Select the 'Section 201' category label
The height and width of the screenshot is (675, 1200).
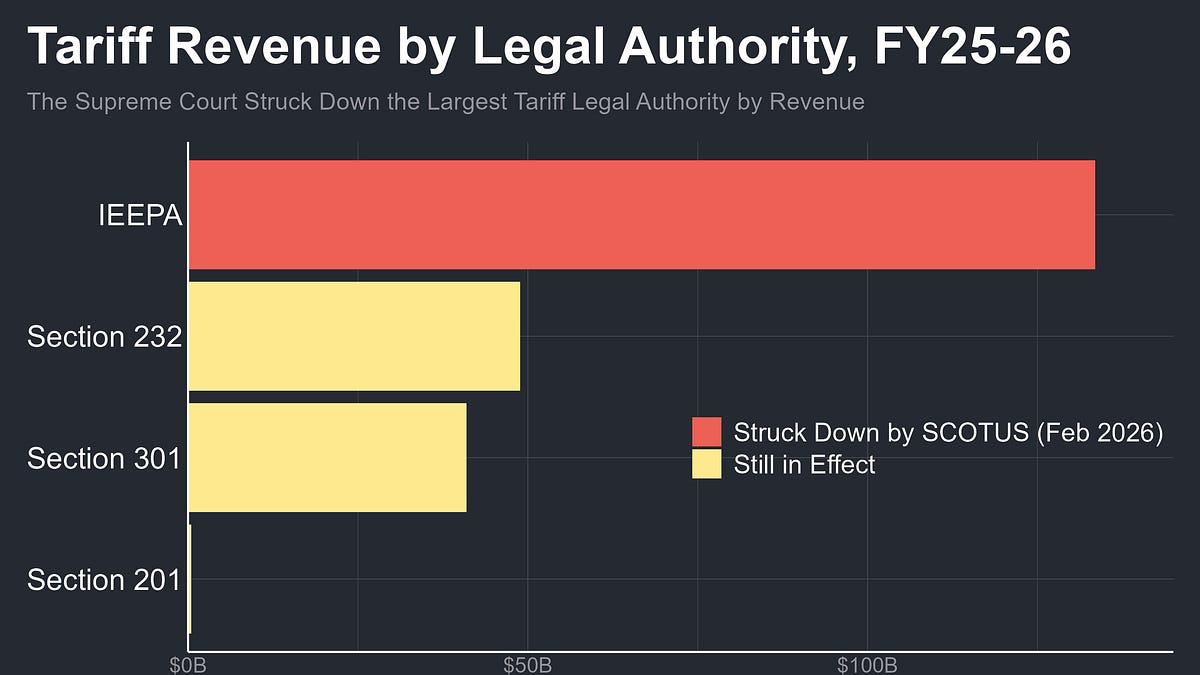point(104,580)
